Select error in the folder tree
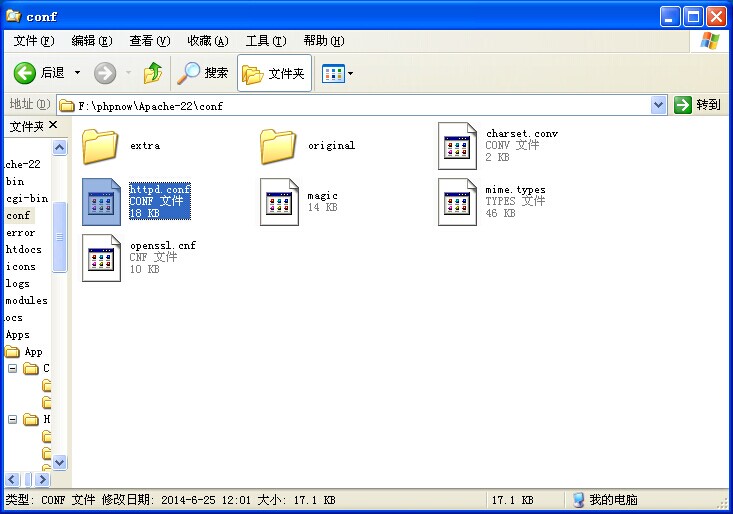733x514 pixels. click(x=21, y=232)
